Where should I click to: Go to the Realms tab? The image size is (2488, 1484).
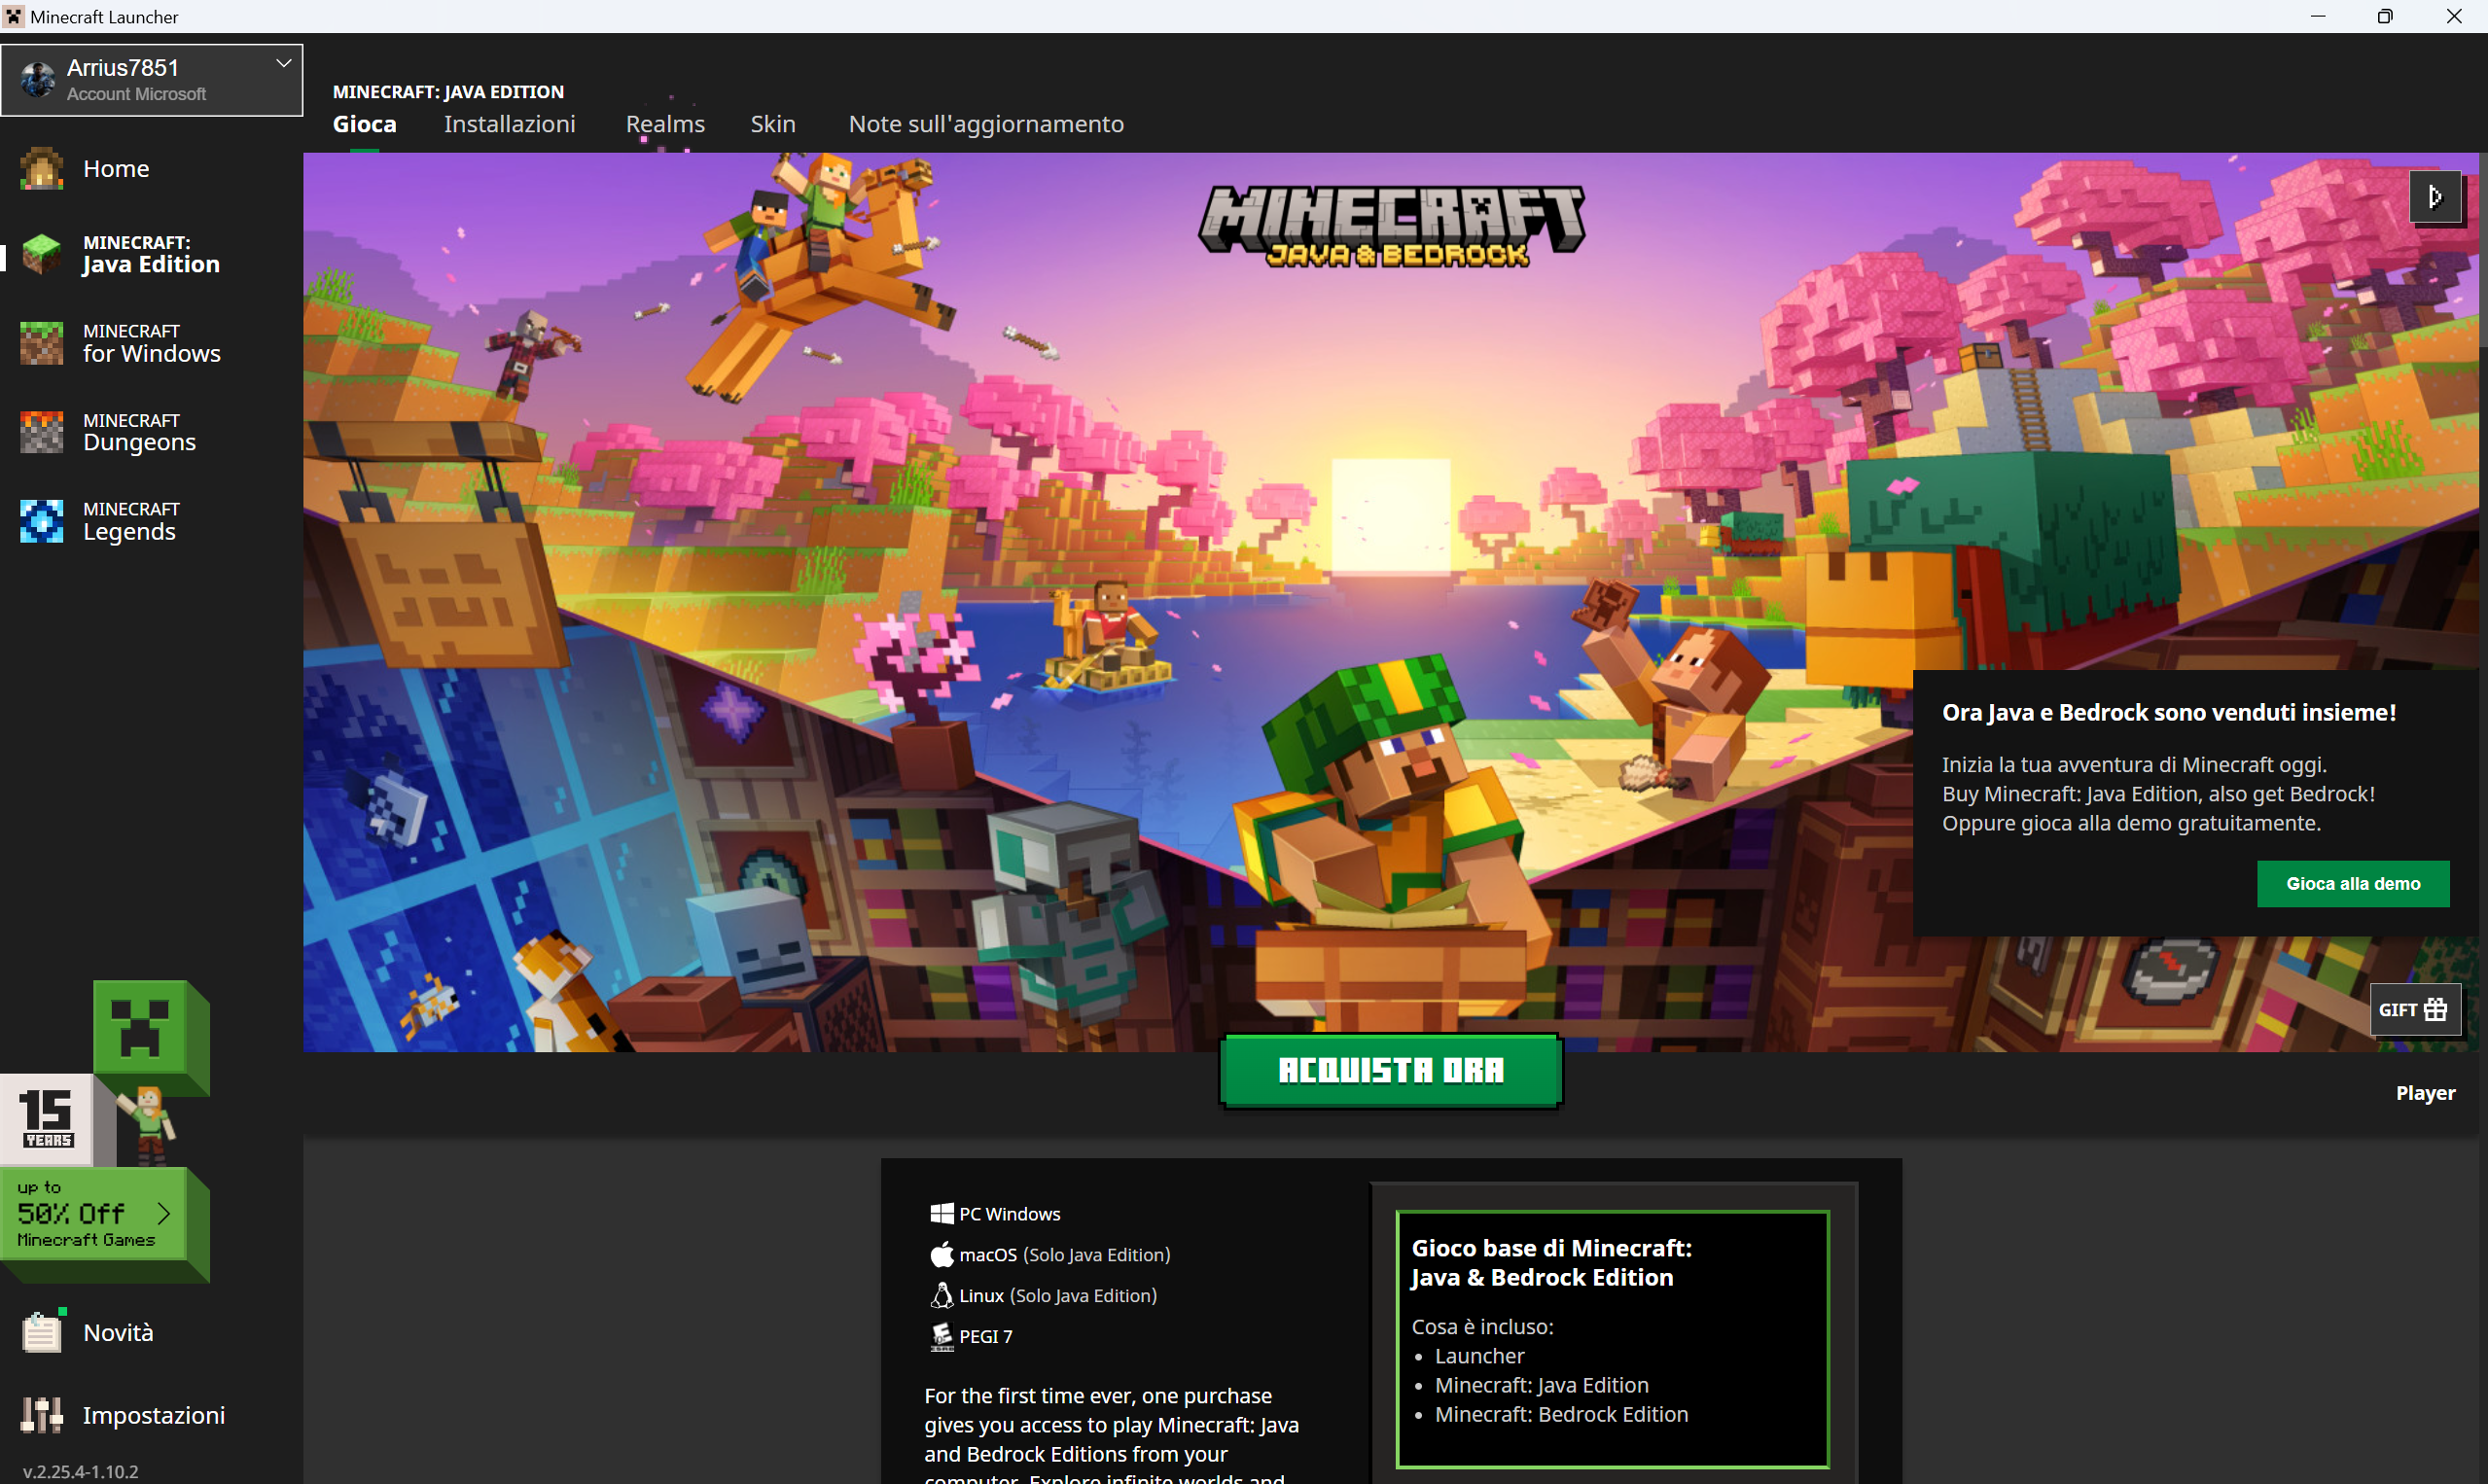[665, 124]
